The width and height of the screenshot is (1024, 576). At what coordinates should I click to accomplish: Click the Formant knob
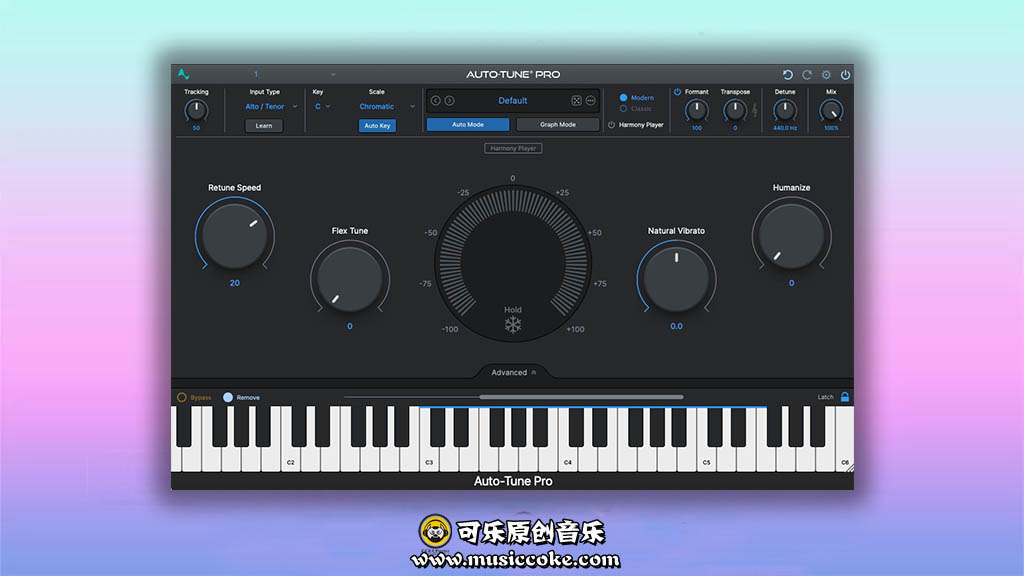(697, 110)
